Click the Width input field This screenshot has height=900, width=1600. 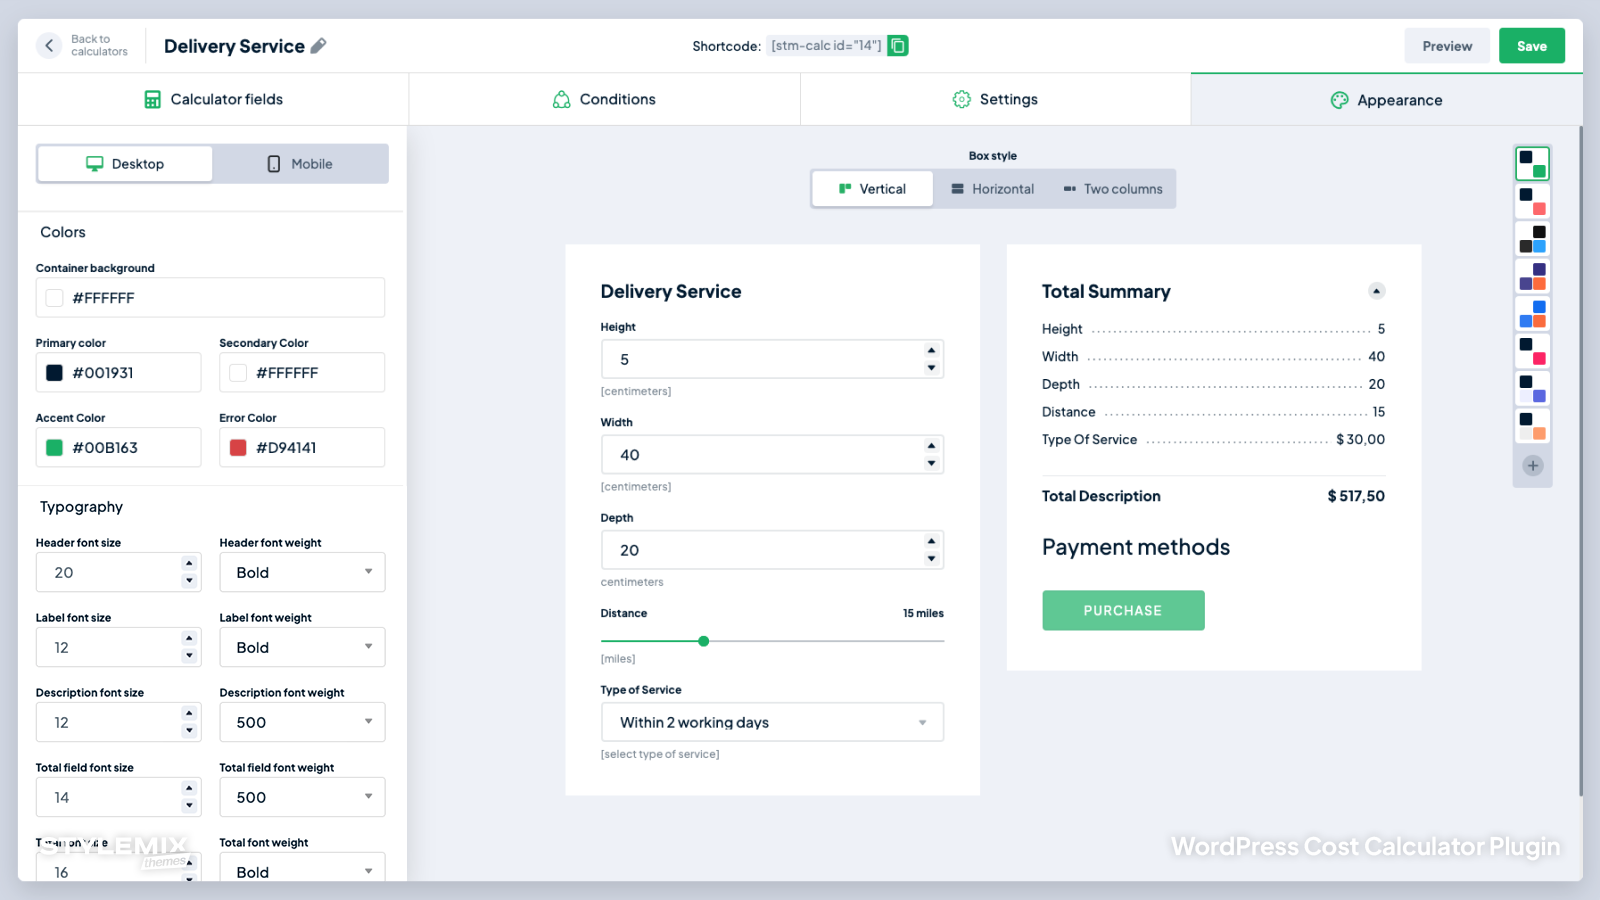(x=772, y=454)
